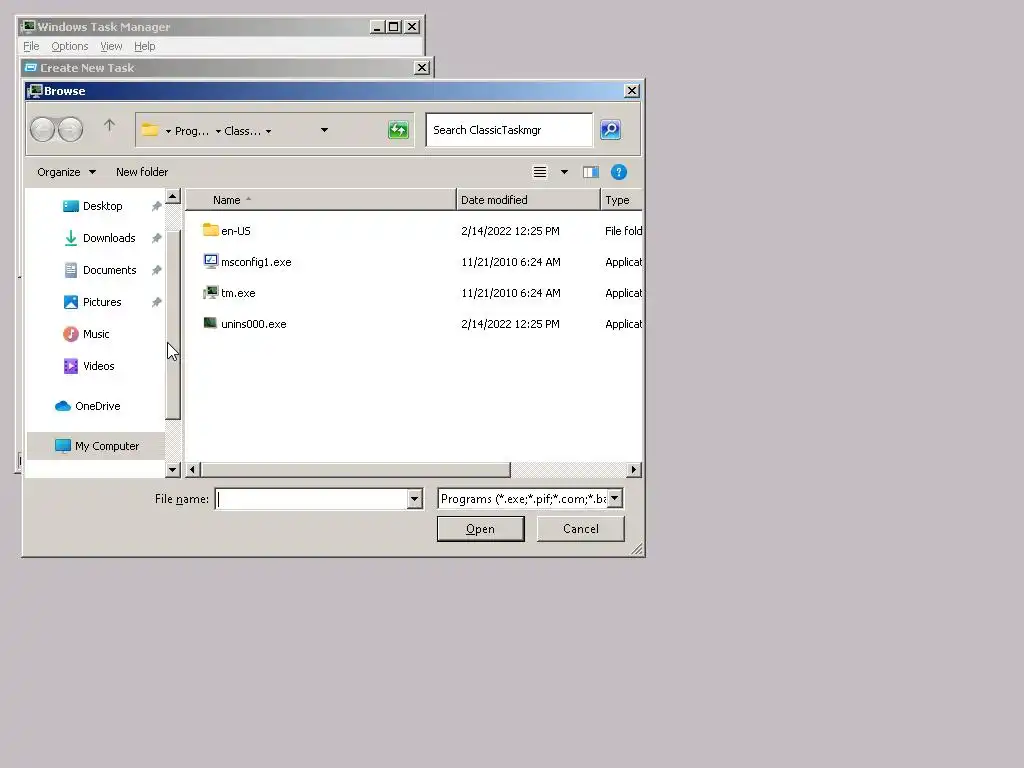Click the Back navigation arrow button
The height and width of the screenshot is (768, 1024).
point(43,129)
